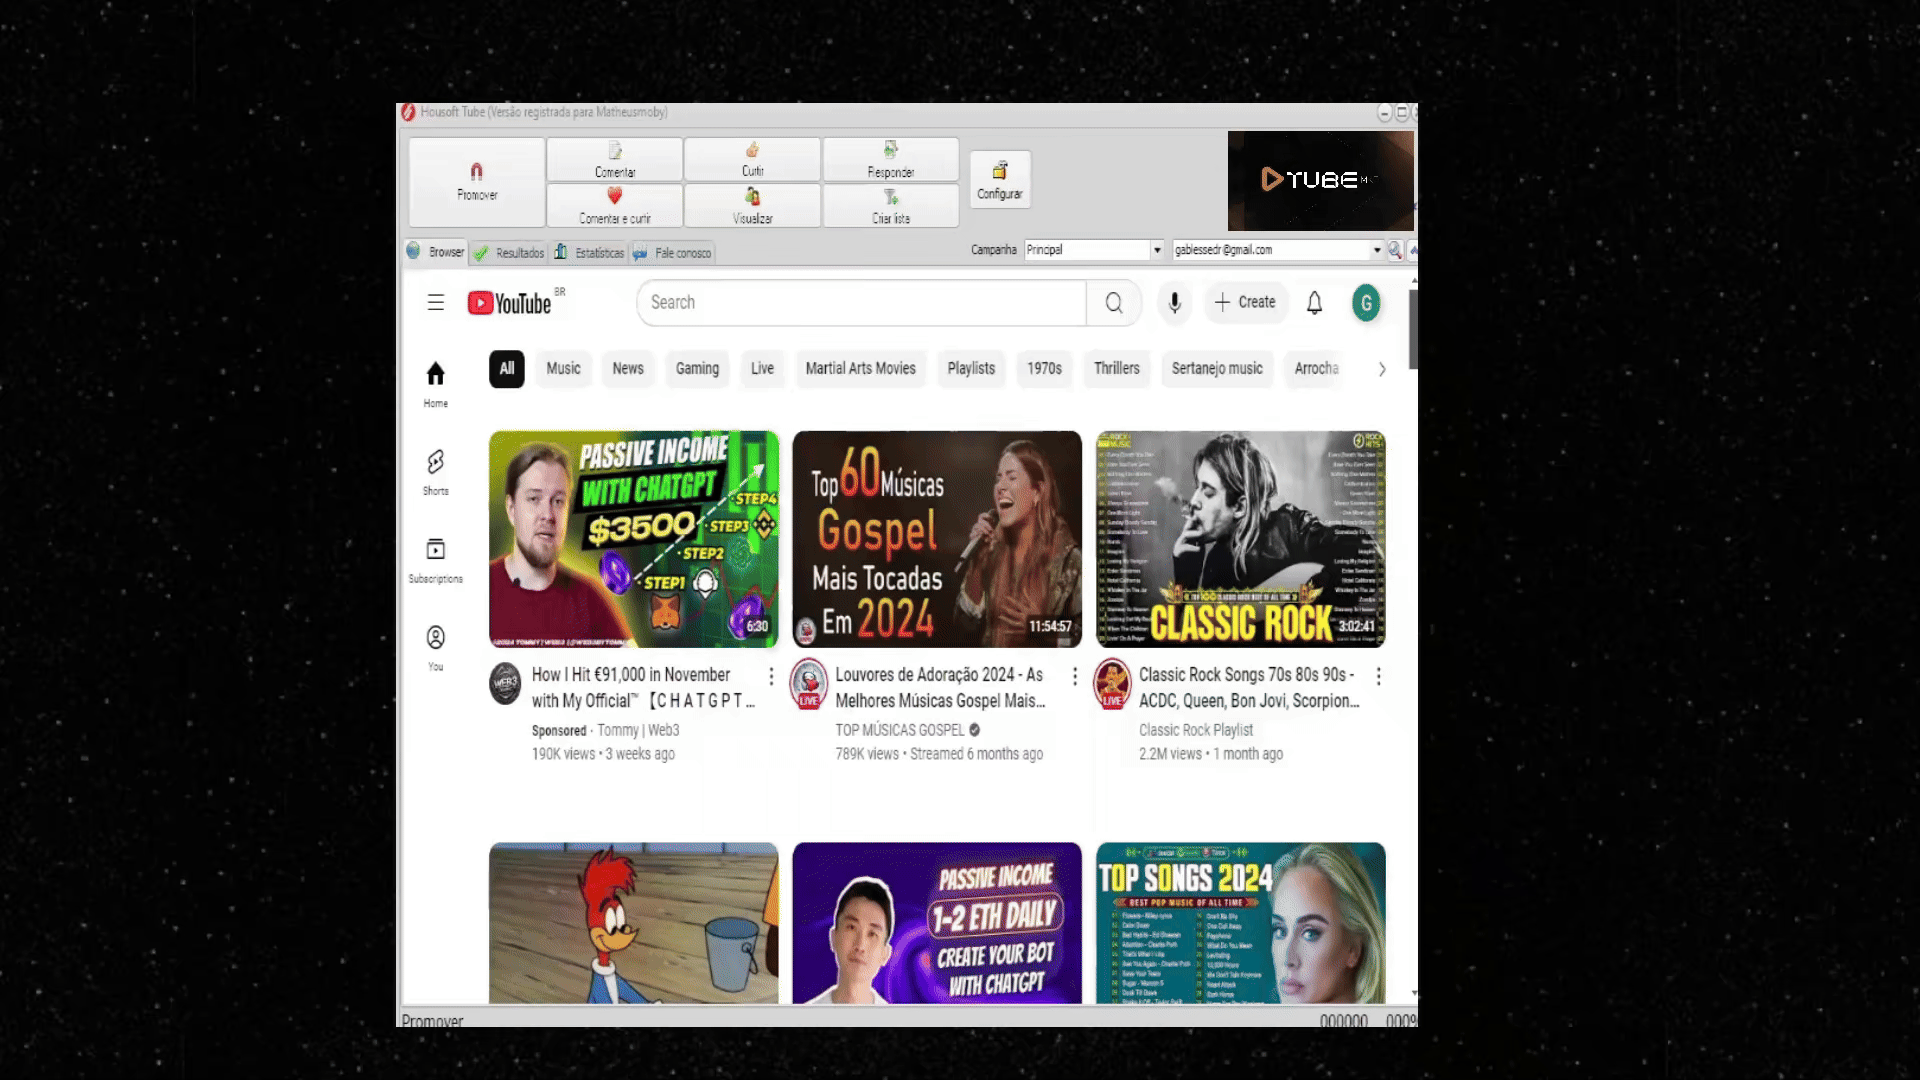Switch to the Browser tab
1920x1080 pixels.
436,252
